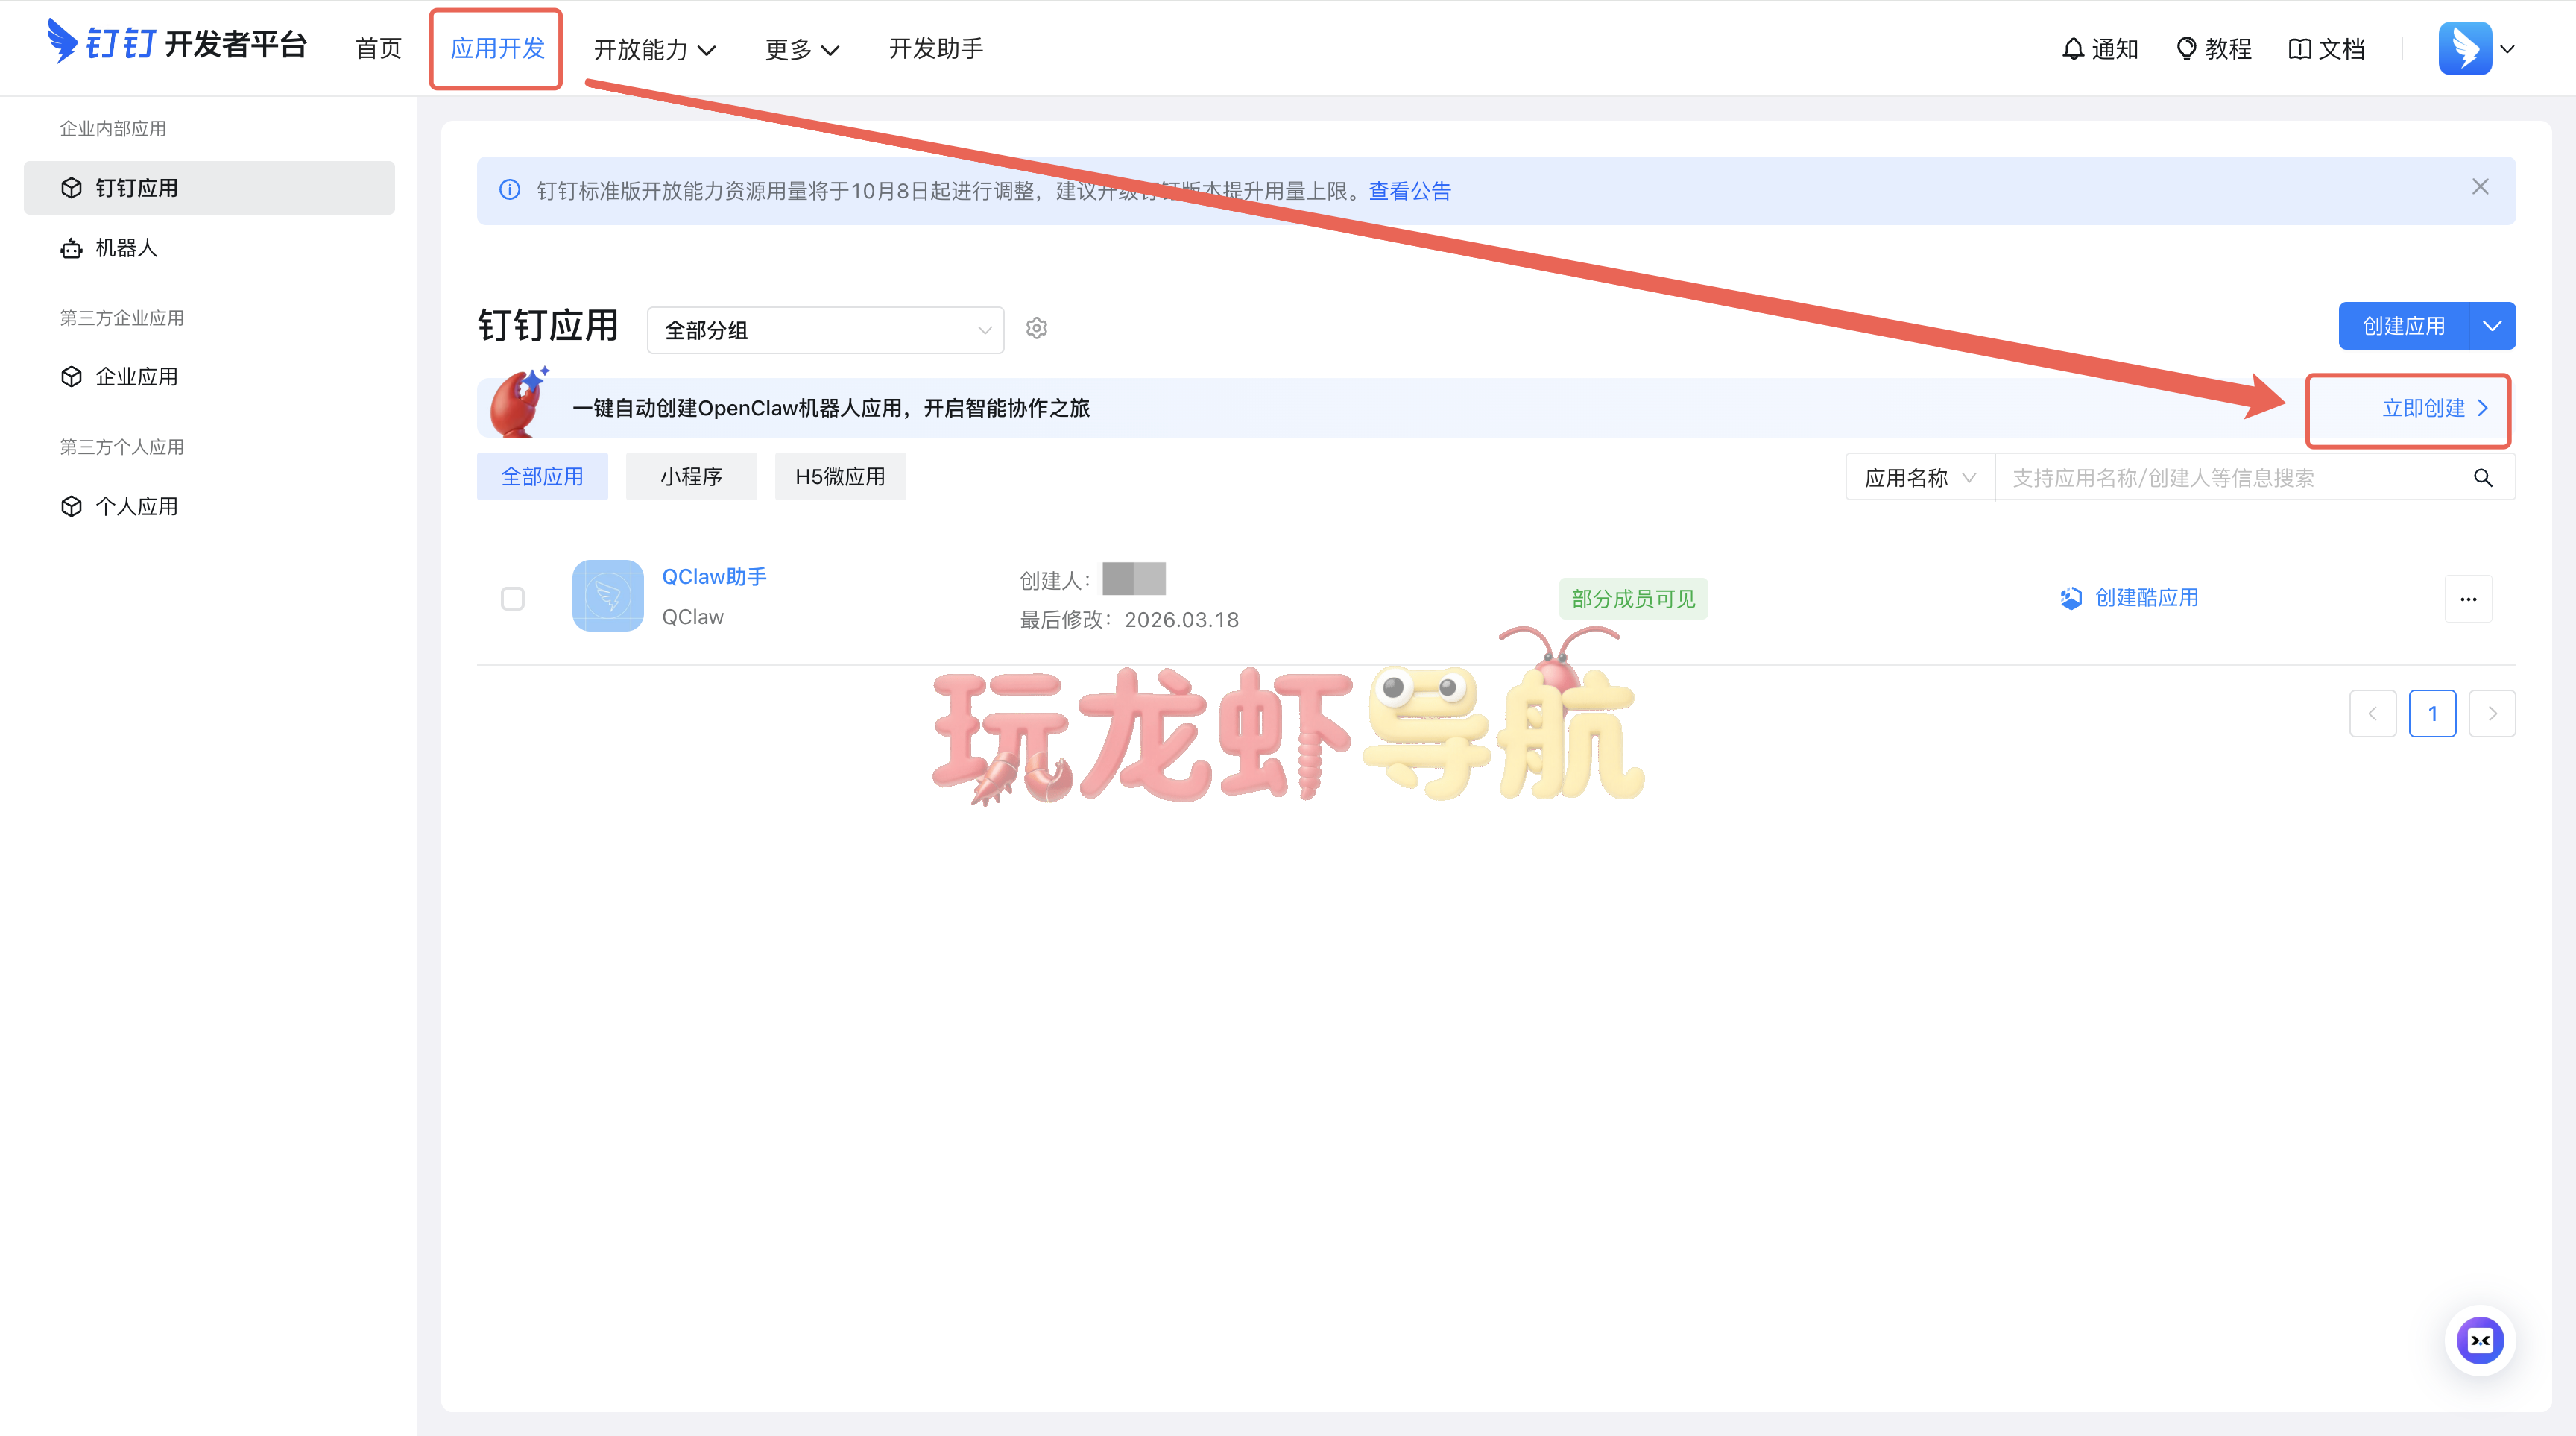
Task: Open the 应用开发 navigation tab
Action: click(497, 48)
